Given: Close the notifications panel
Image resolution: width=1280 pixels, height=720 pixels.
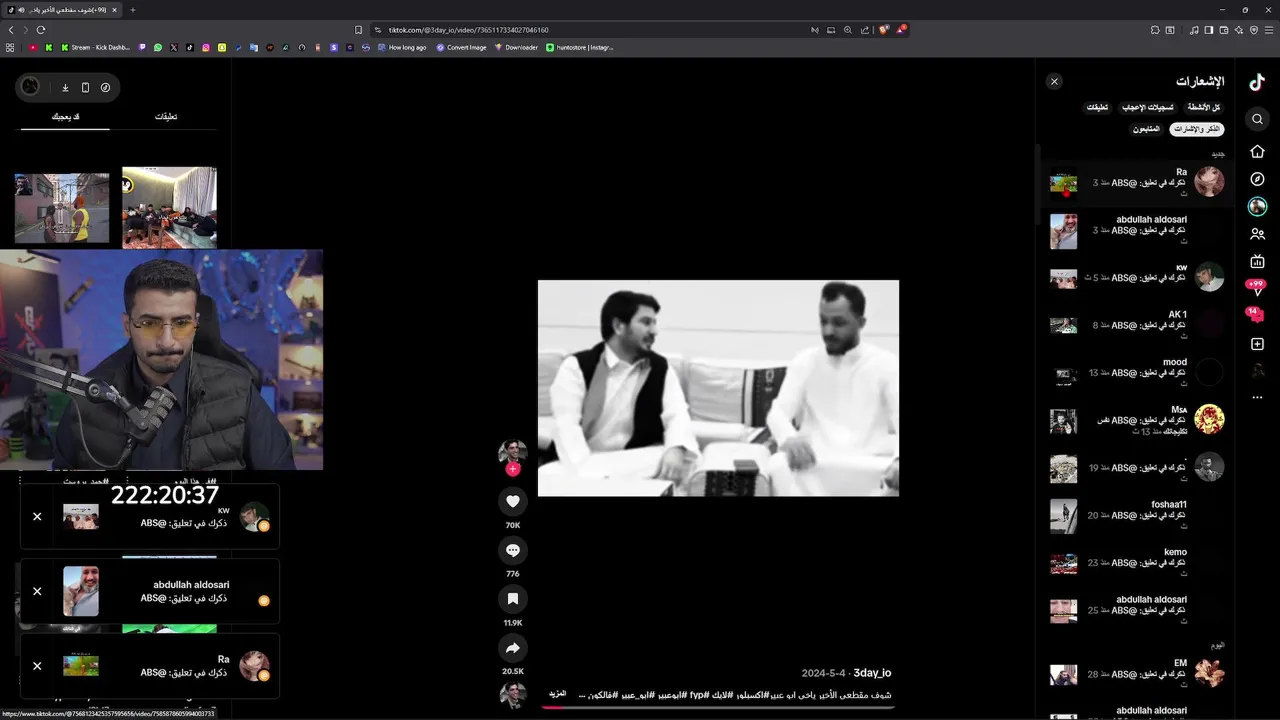Looking at the screenshot, I should [x=1054, y=82].
